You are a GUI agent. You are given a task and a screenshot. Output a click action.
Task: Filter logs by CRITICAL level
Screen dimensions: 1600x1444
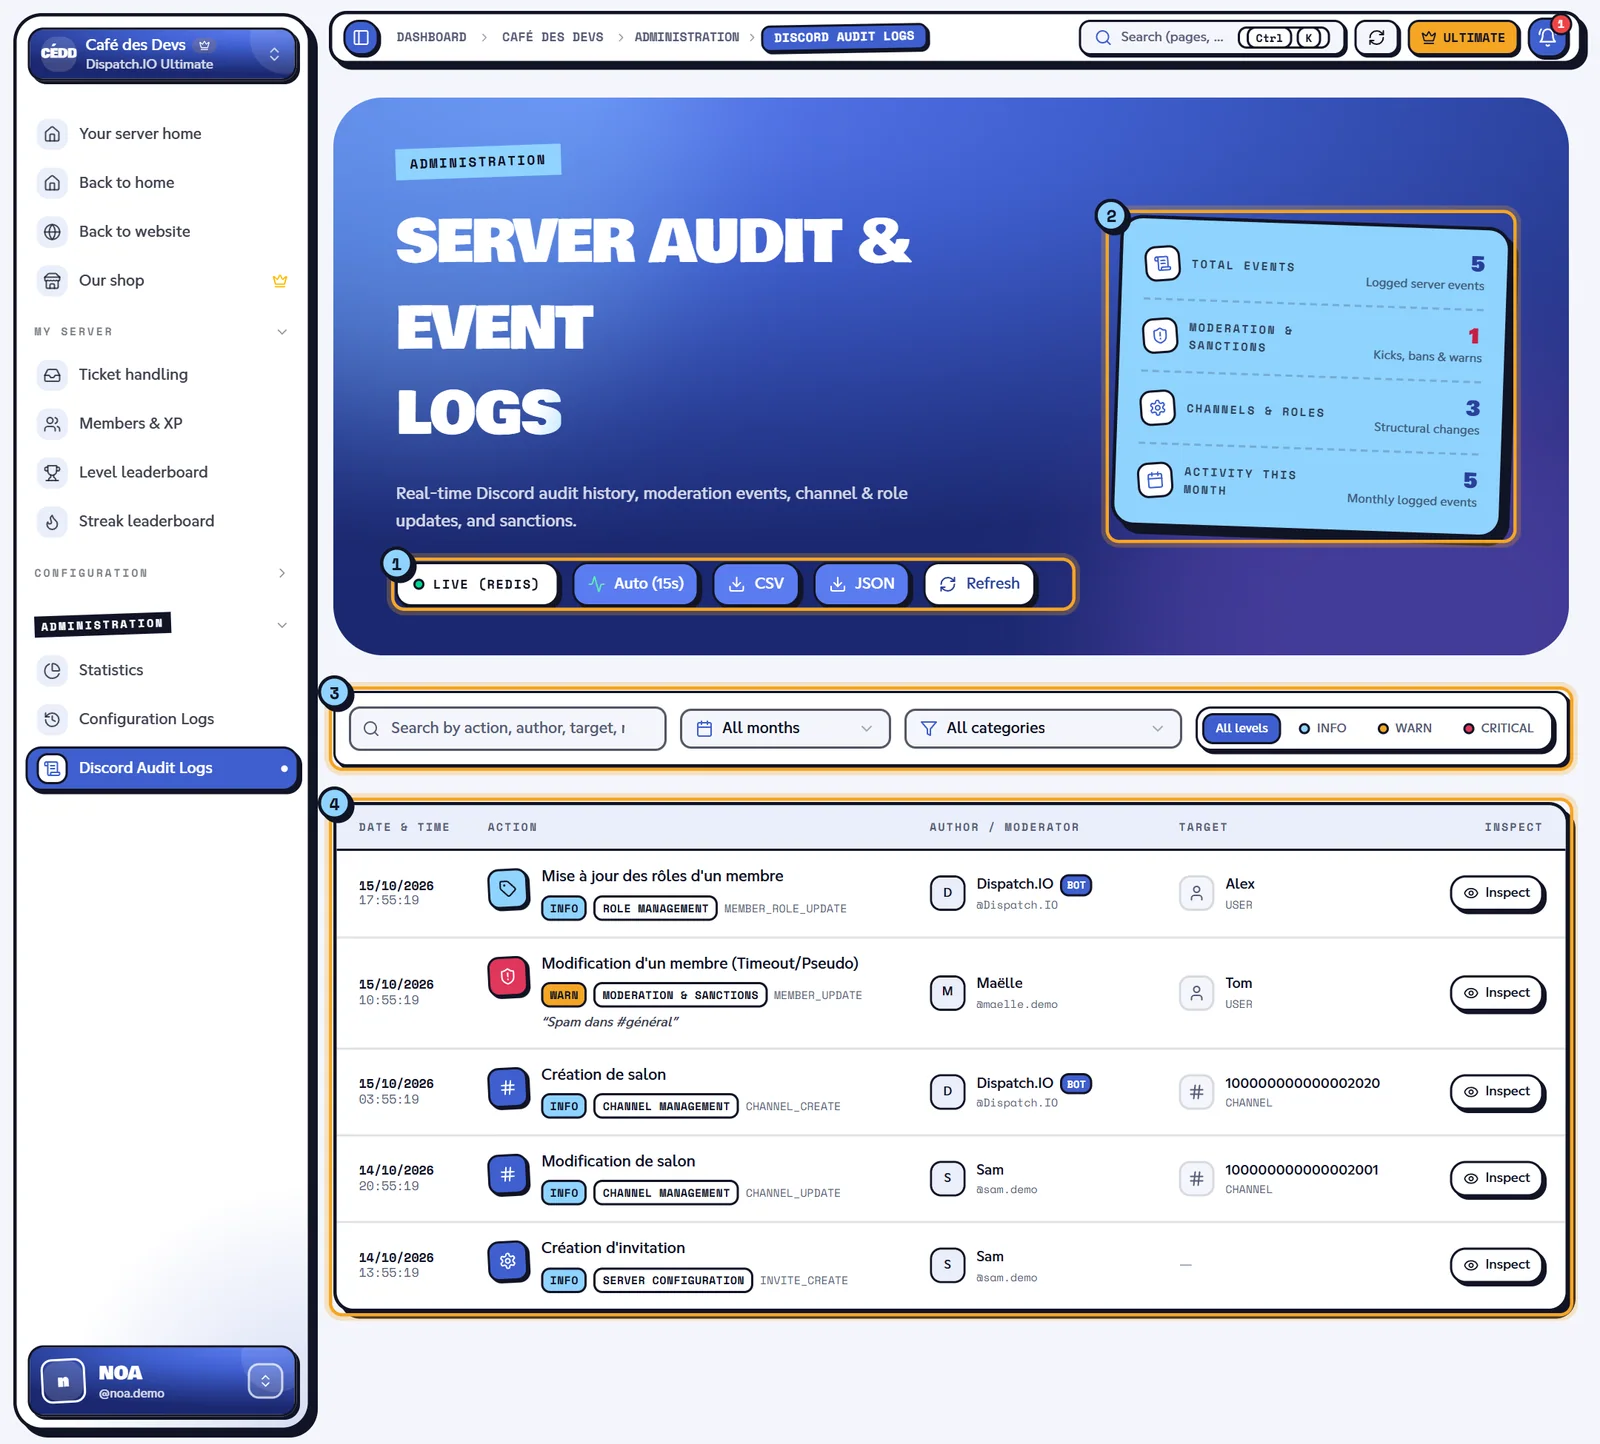(x=1498, y=728)
